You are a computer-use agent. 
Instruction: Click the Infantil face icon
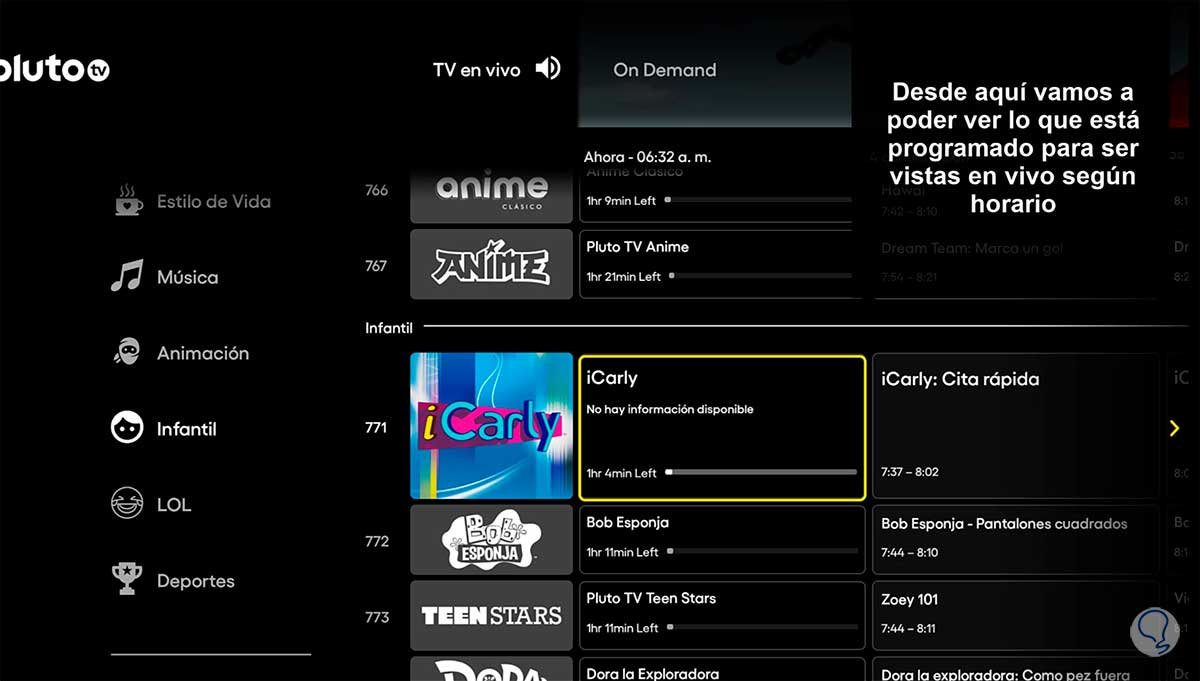(x=127, y=428)
